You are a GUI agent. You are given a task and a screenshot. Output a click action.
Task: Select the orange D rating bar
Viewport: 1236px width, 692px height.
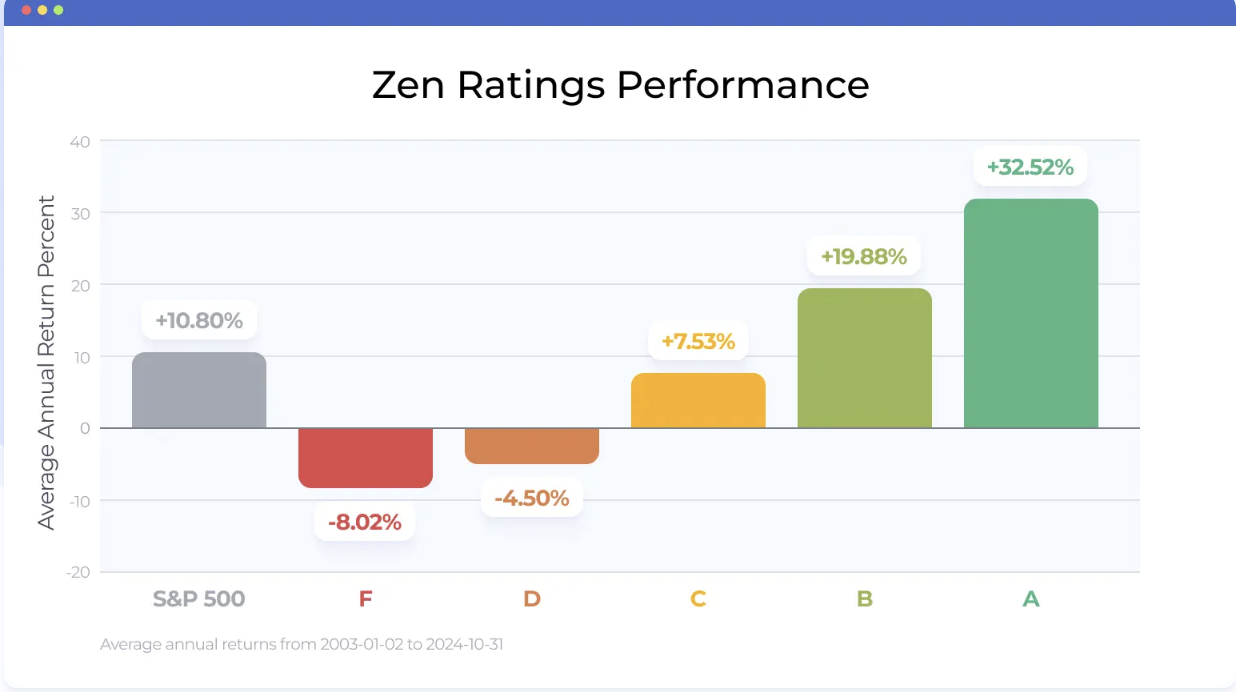[x=532, y=445]
